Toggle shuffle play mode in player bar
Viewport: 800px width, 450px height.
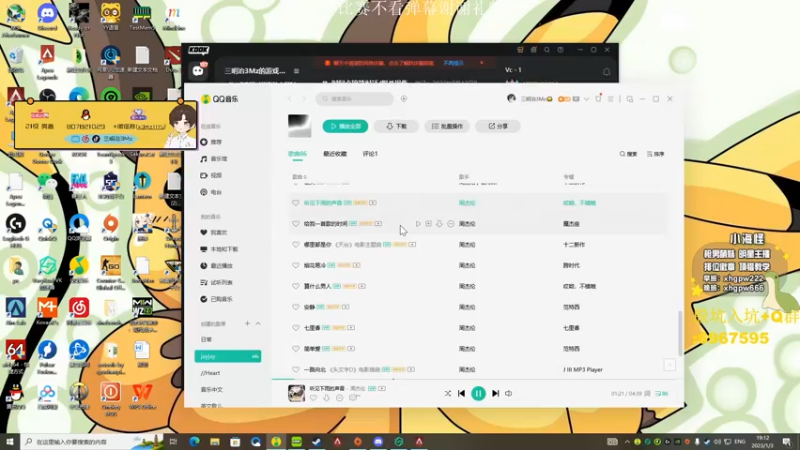(447, 393)
